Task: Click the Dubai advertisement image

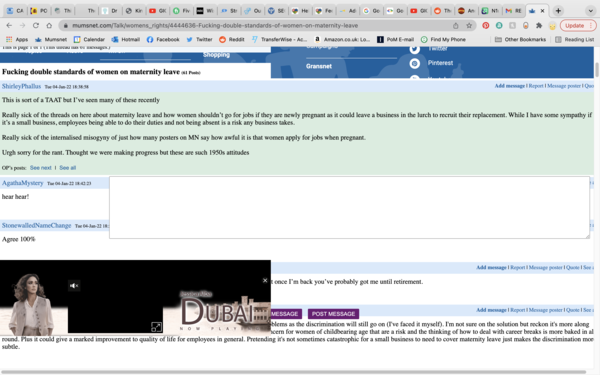Action: 217,312
